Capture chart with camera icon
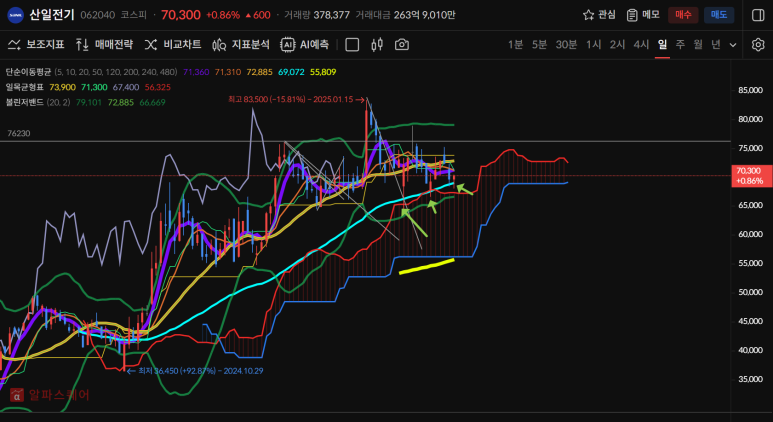Viewport: 773px width, 422px height. pyautogui.click(x=402, y=45)
